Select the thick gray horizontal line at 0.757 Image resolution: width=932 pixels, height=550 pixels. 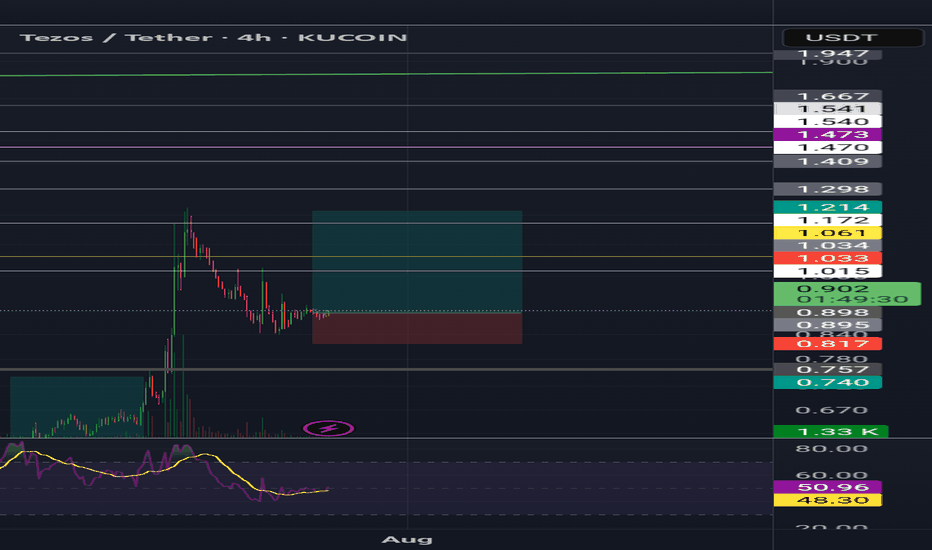(386, 369)
